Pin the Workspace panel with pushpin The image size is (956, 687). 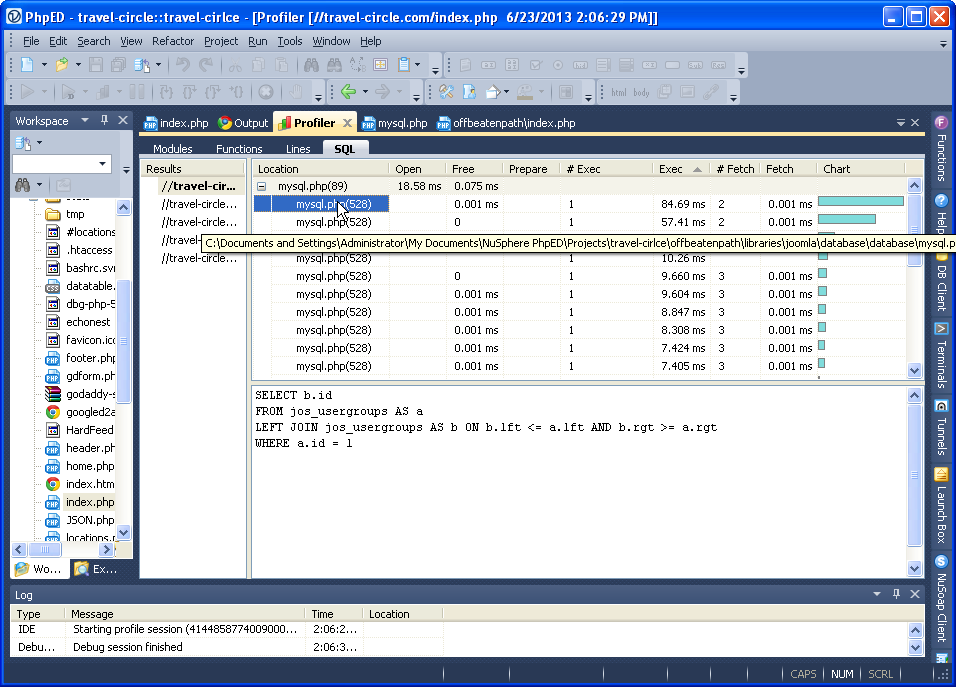coord(104,121)
